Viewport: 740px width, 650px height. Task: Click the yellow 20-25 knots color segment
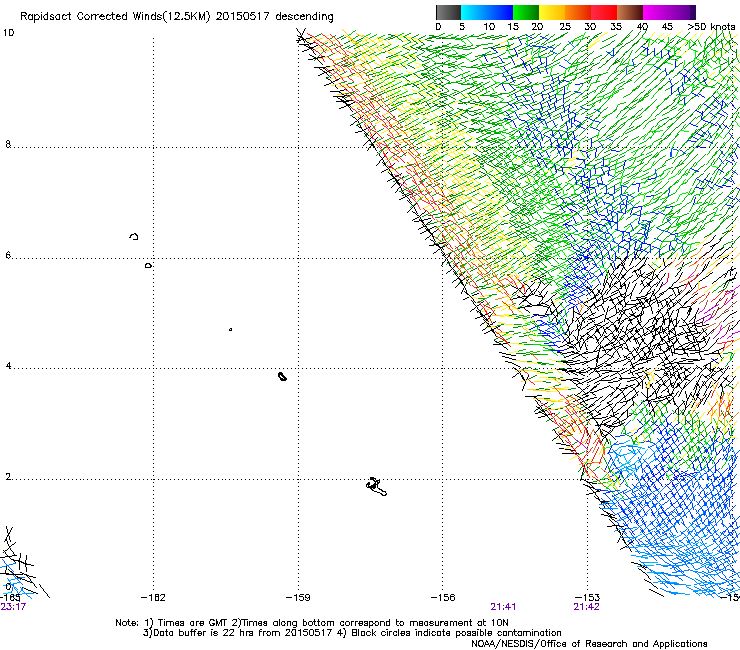click(552, 13)
